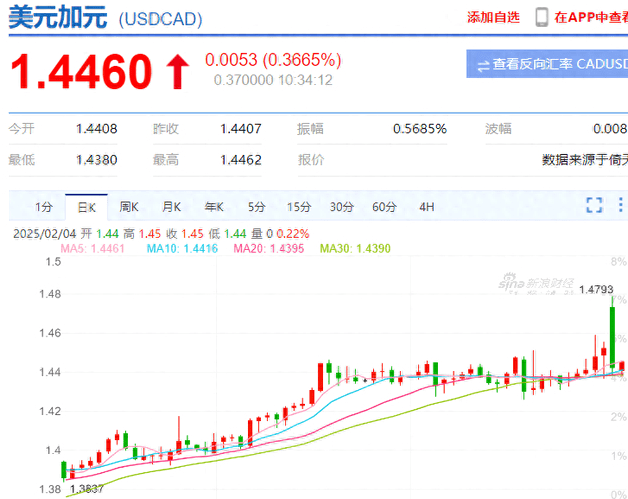Open the 60分 chart tab
The image size is (628, 499).
384,207
